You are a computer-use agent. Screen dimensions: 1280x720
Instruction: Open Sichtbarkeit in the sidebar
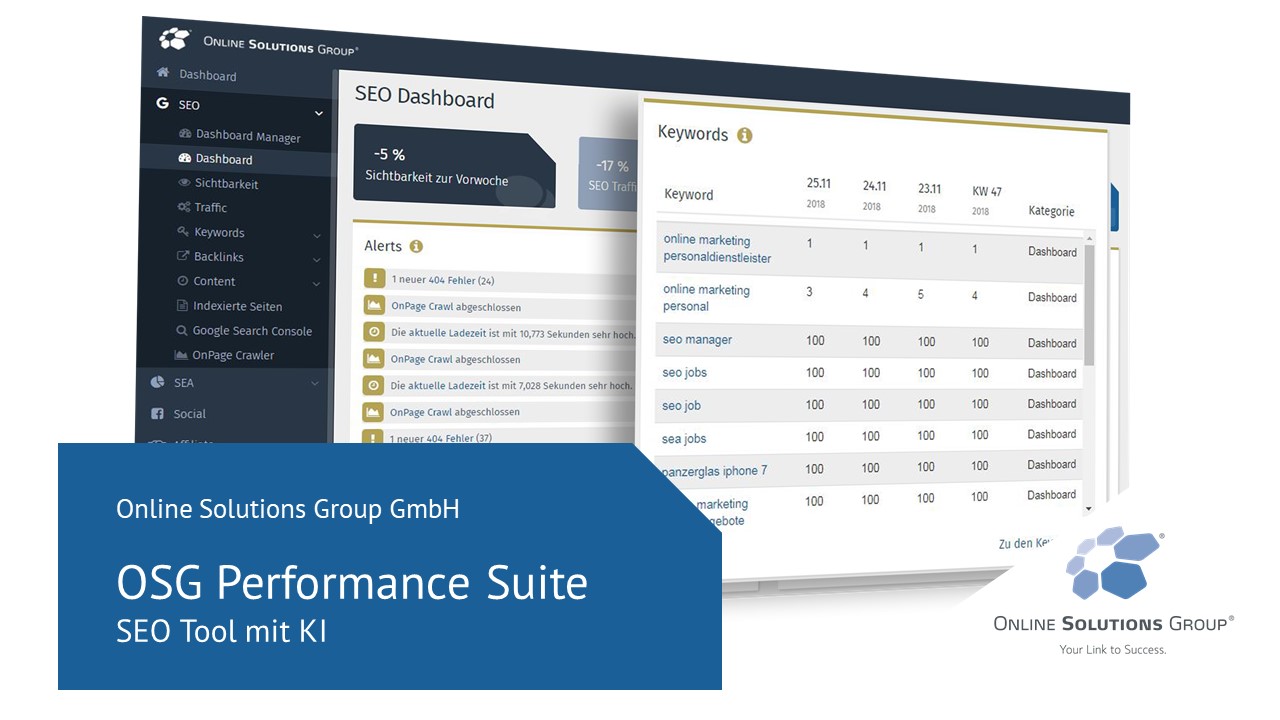point(226,183)
